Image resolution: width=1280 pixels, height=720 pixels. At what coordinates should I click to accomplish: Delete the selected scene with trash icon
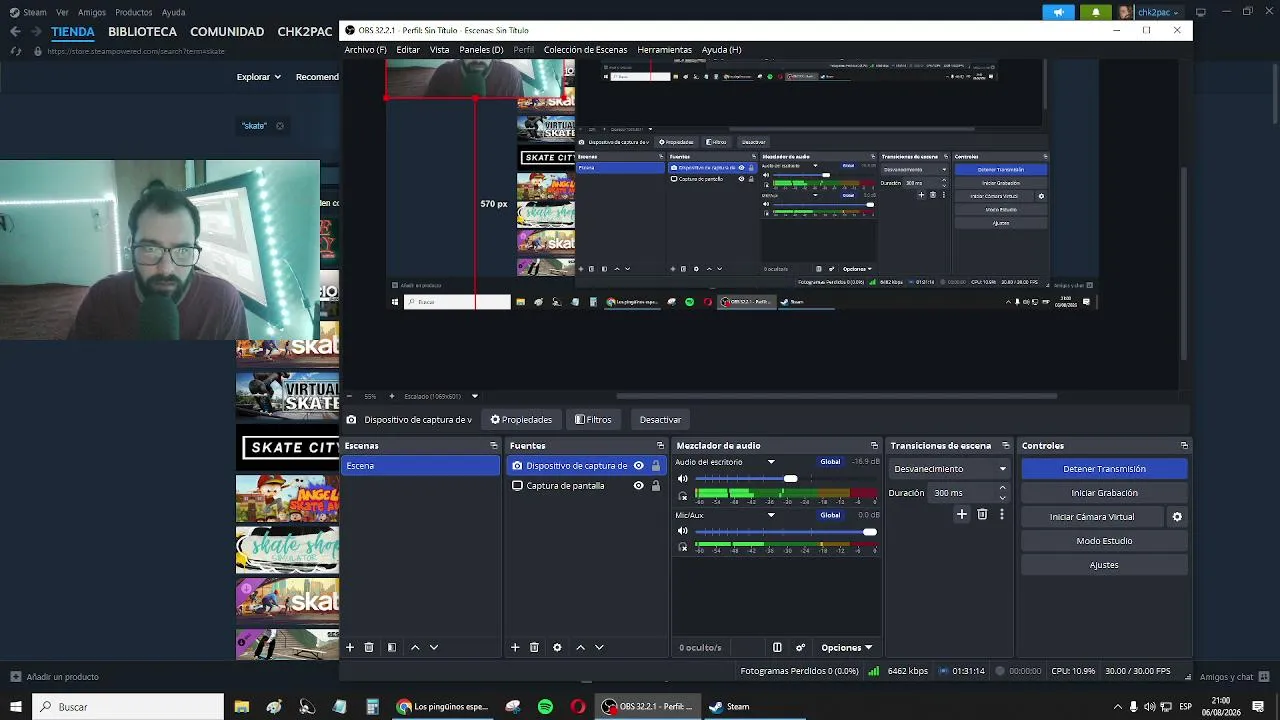tap(369, 647)
